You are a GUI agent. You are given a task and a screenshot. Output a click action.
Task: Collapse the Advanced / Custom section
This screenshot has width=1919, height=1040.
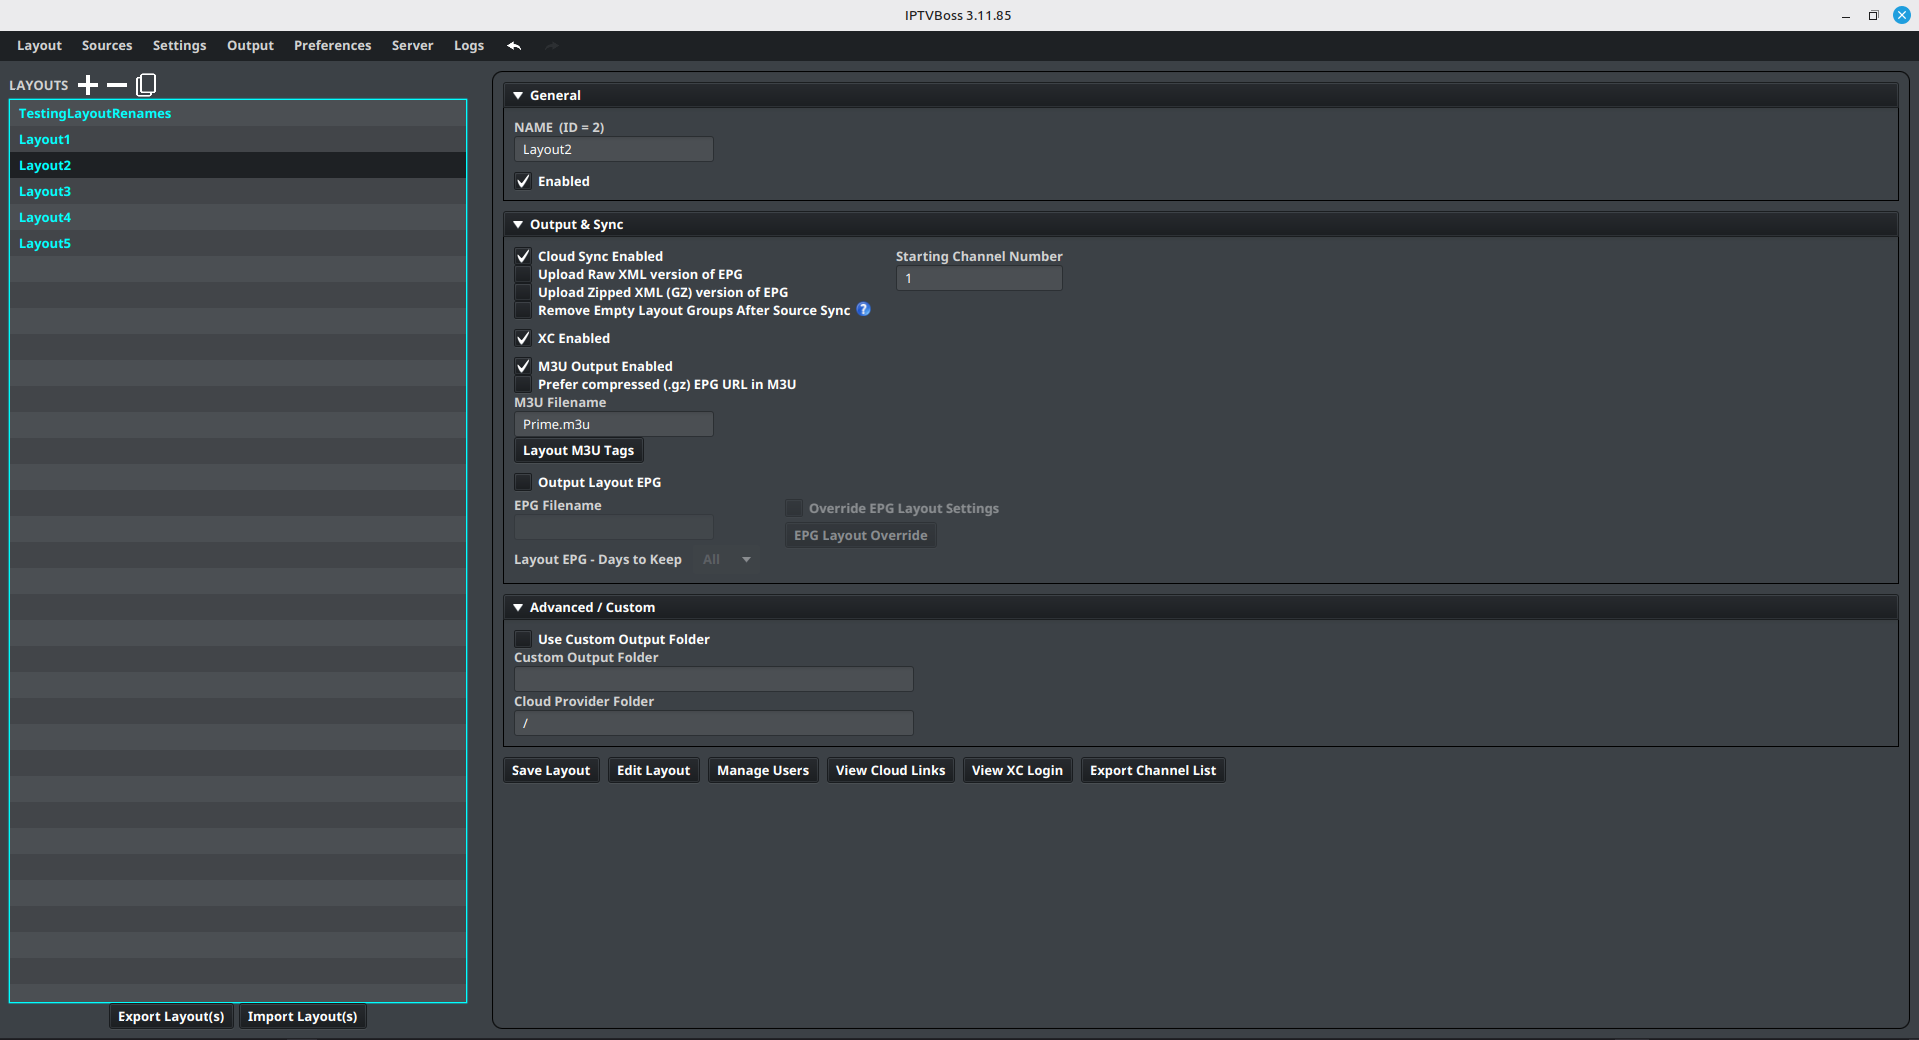pos(518,607)
